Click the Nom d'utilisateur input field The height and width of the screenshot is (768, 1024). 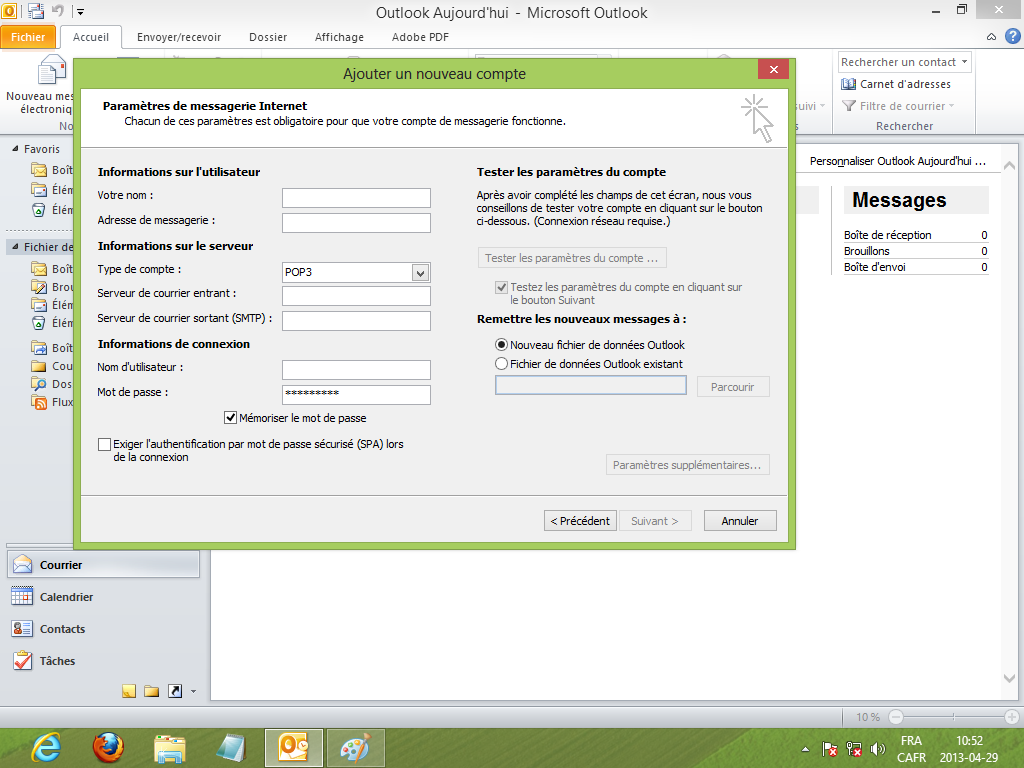coord(356,370)
